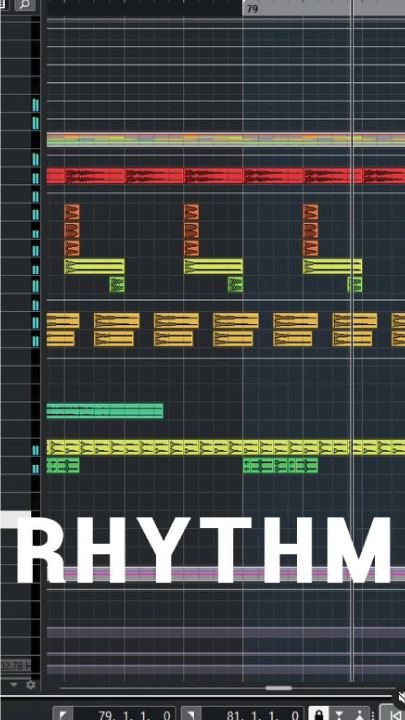
Task: Click the magnifier search icon above track list
Action: pos(25,5)
